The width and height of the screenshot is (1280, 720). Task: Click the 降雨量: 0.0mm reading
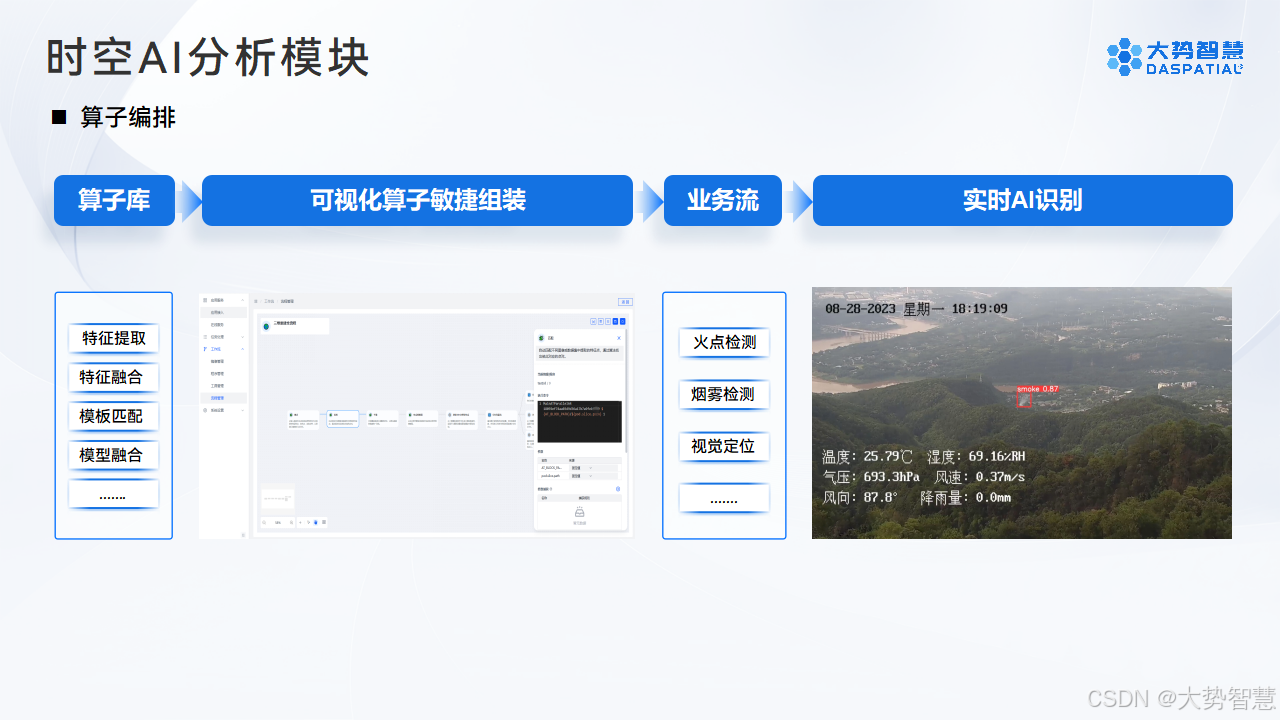tap(966, 497)
